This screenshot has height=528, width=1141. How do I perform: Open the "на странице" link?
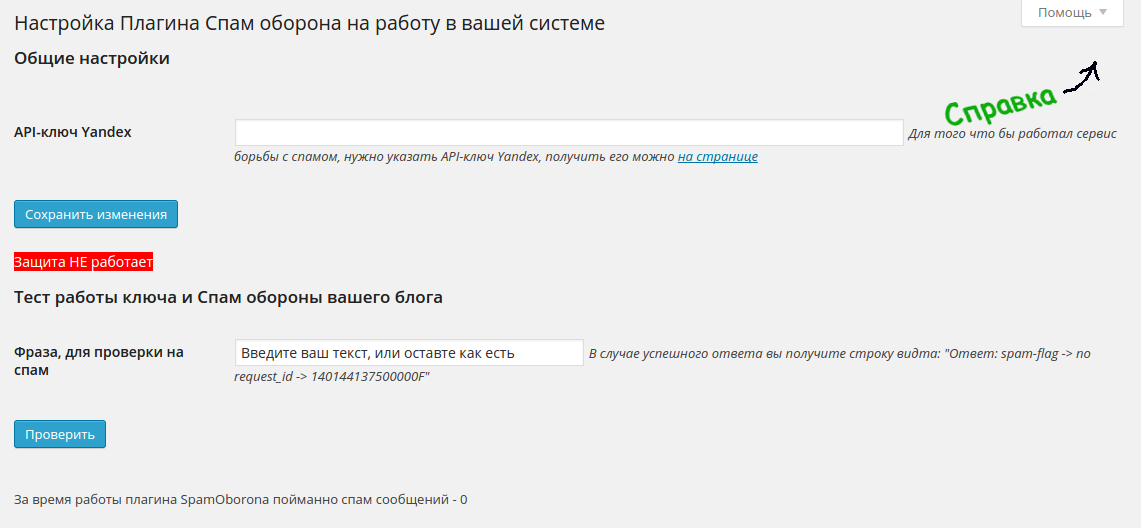[x=717, y=157]
